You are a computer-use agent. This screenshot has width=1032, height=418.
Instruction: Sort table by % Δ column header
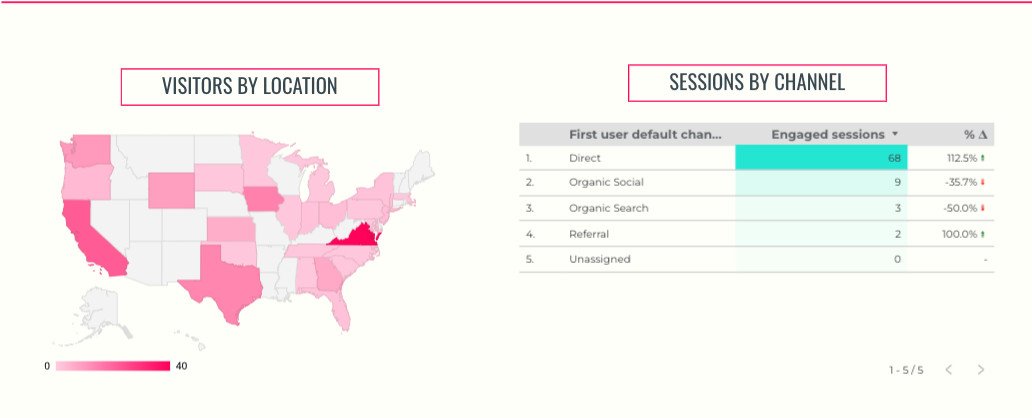pyautogui.click(x=975, y=134)
